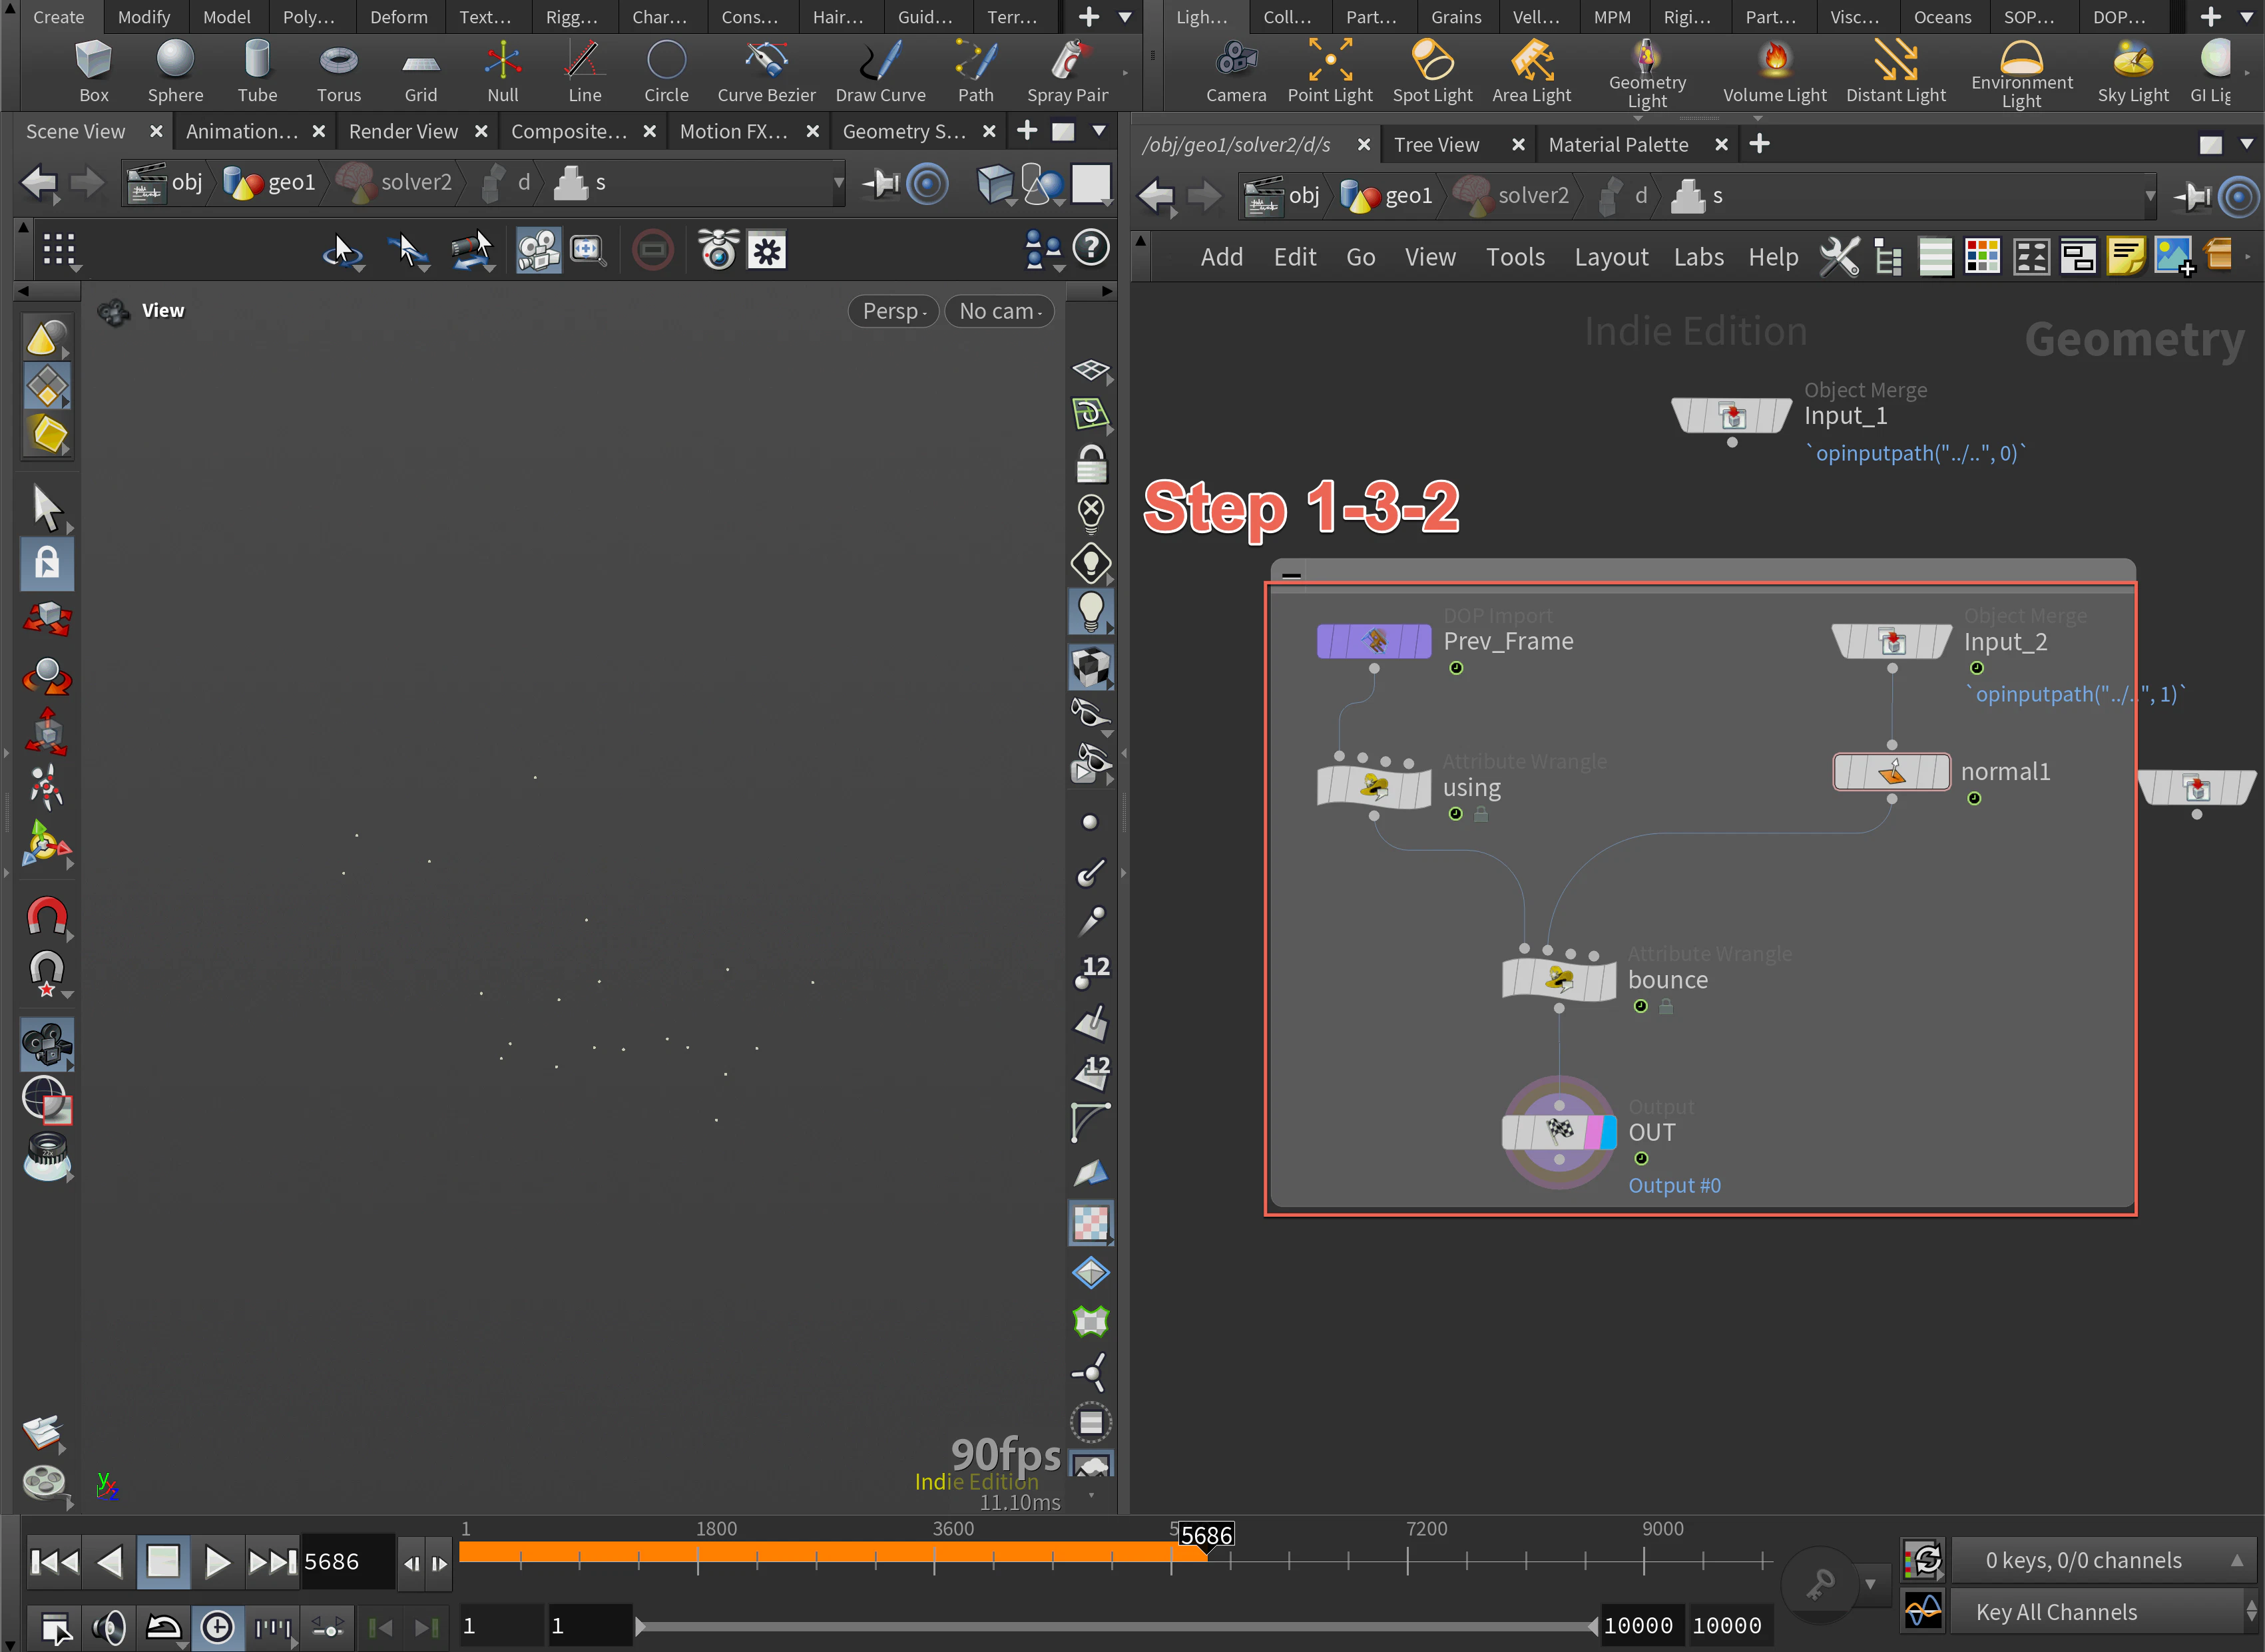Add a Geometry Light
The width and height of the screenshot is (2265, 1652).
[1647, 74]
